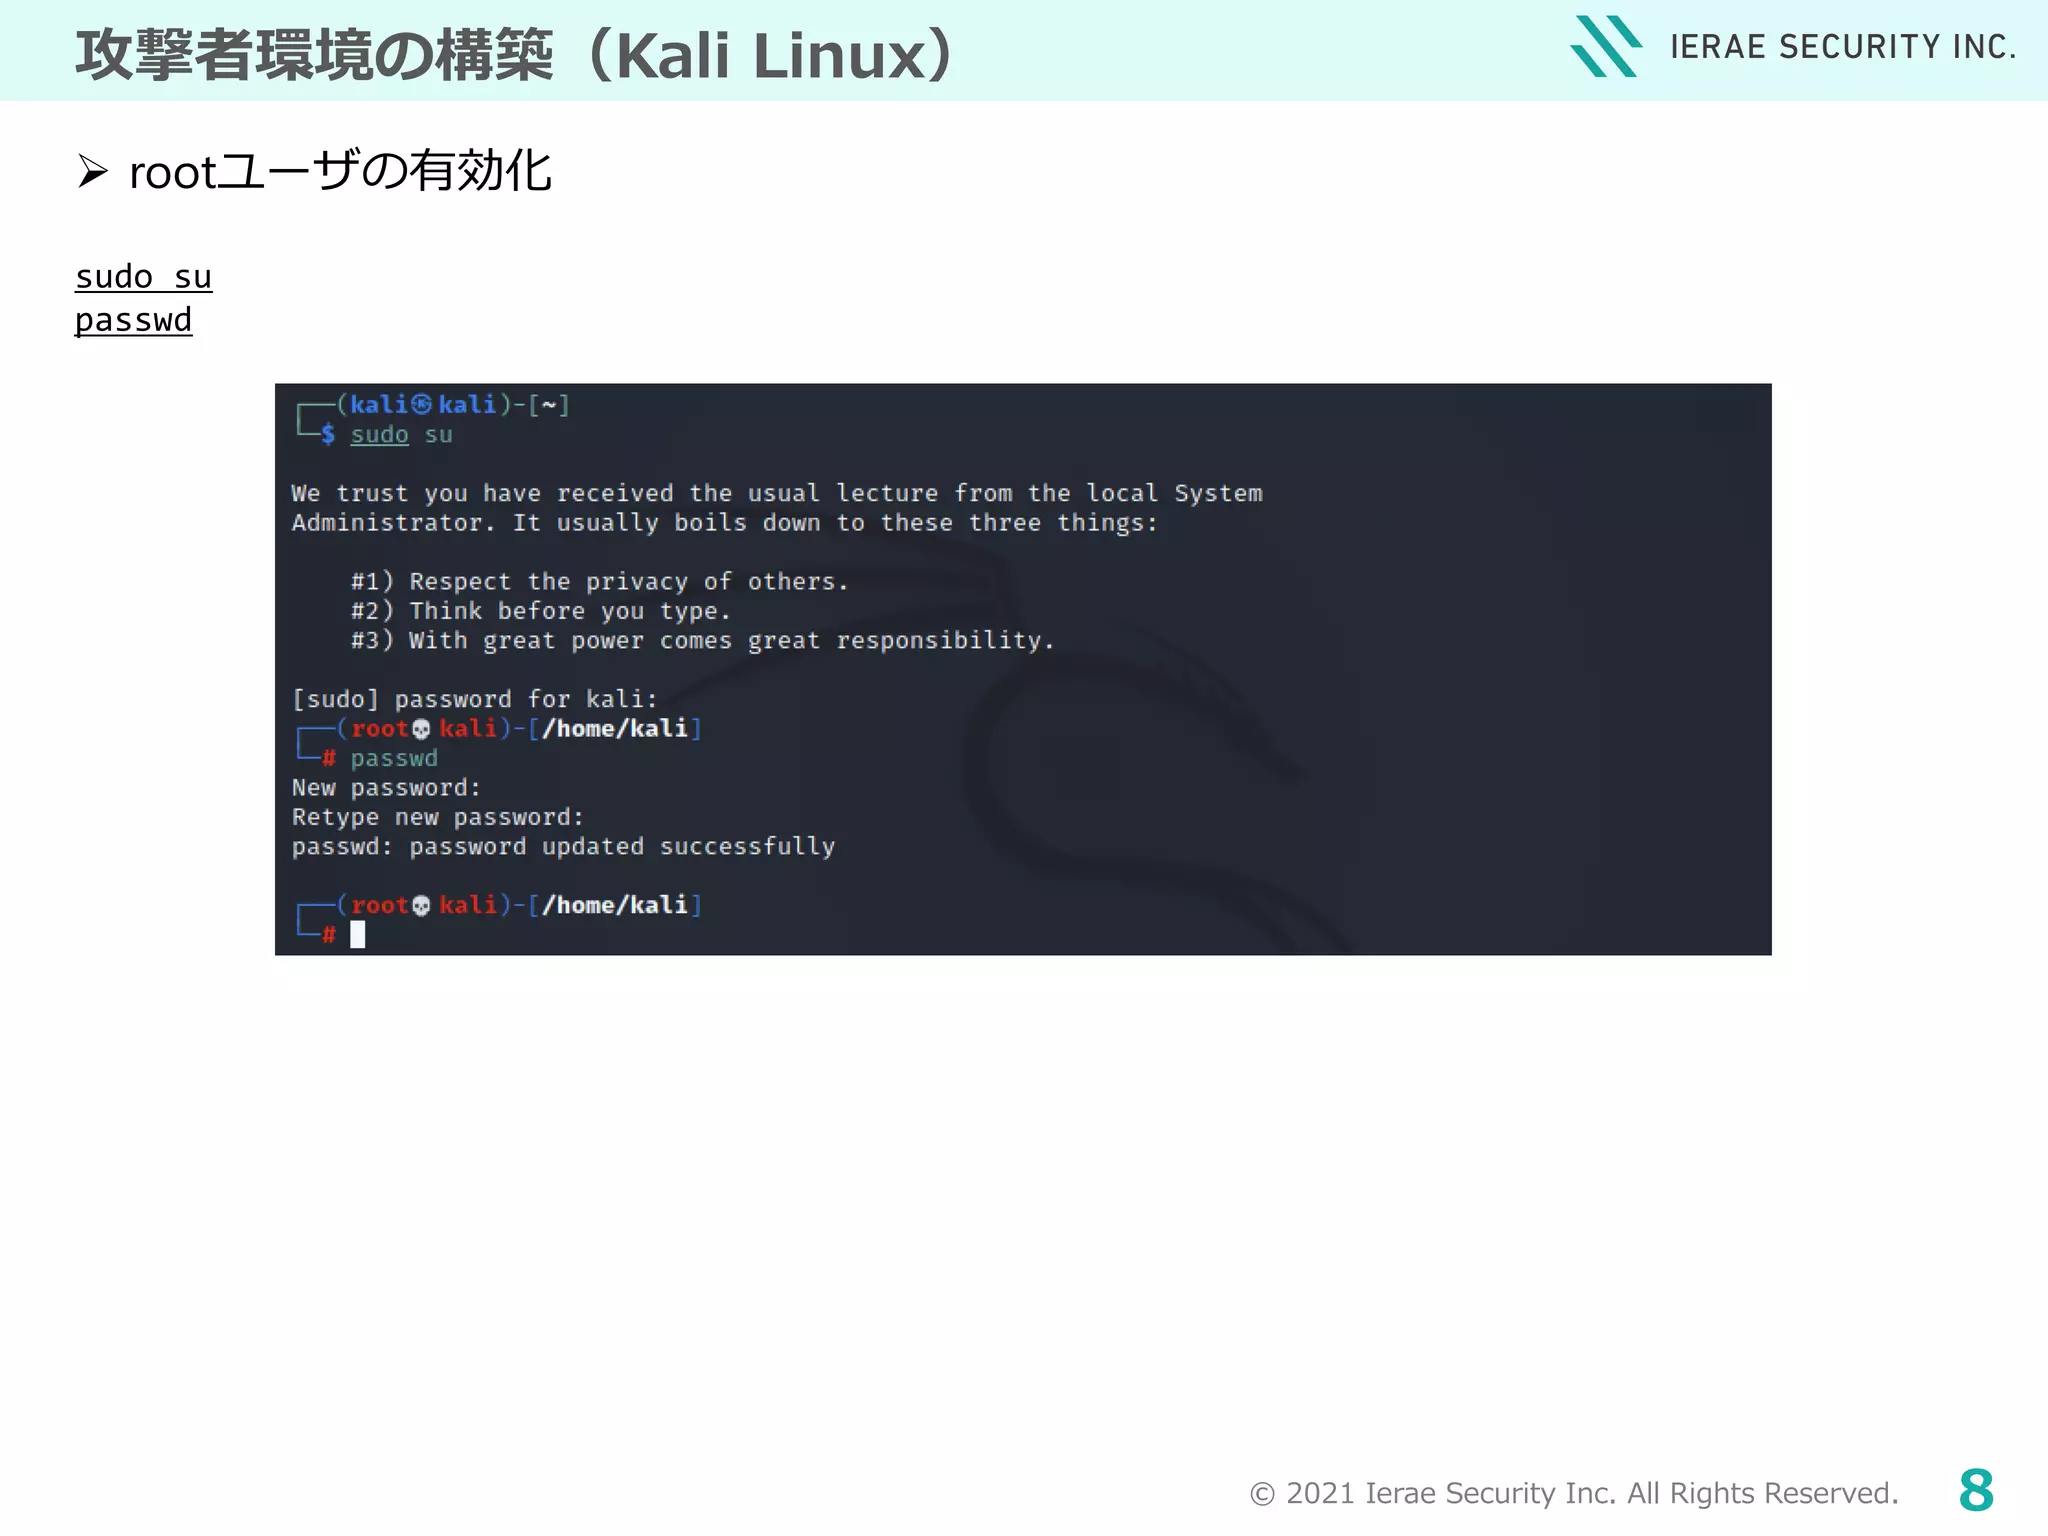This screenshot has width=2048, height=1536.
Task: Click '#2) Think before you type.'
Action: tap(540, 611)
